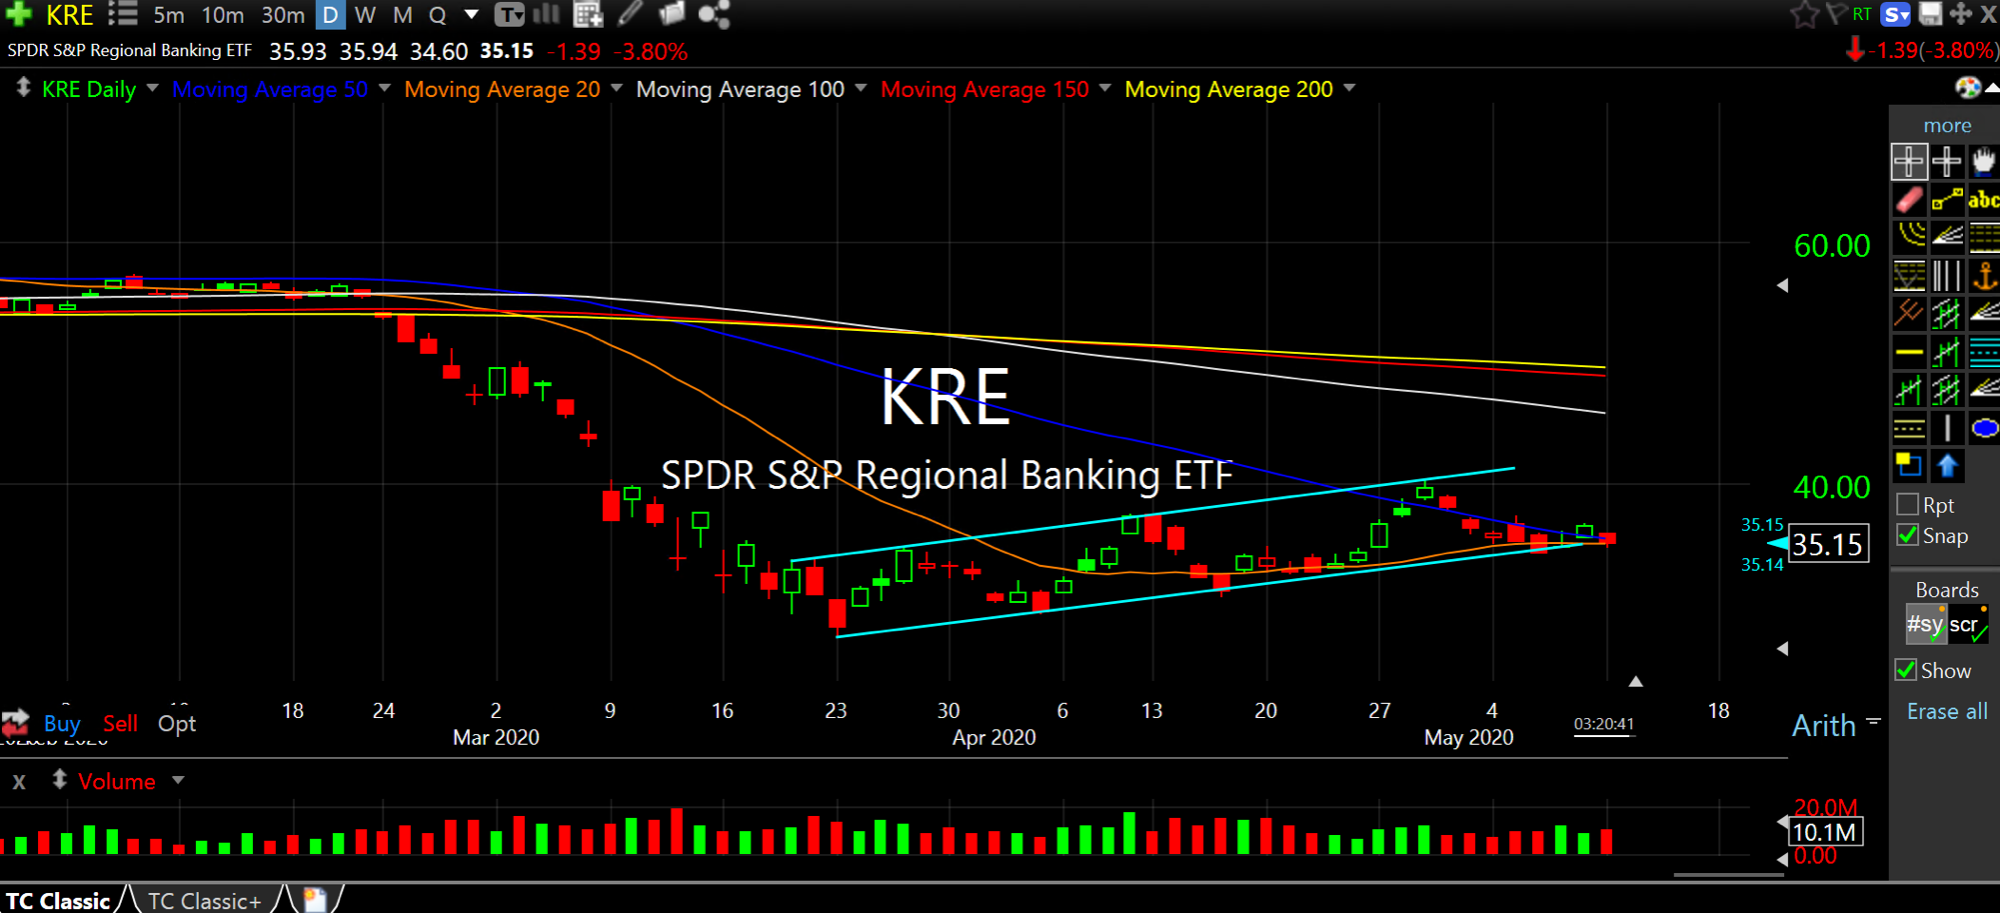
Task: Select the blue up-arrow marker tool
Action: tap(1947, 466)
